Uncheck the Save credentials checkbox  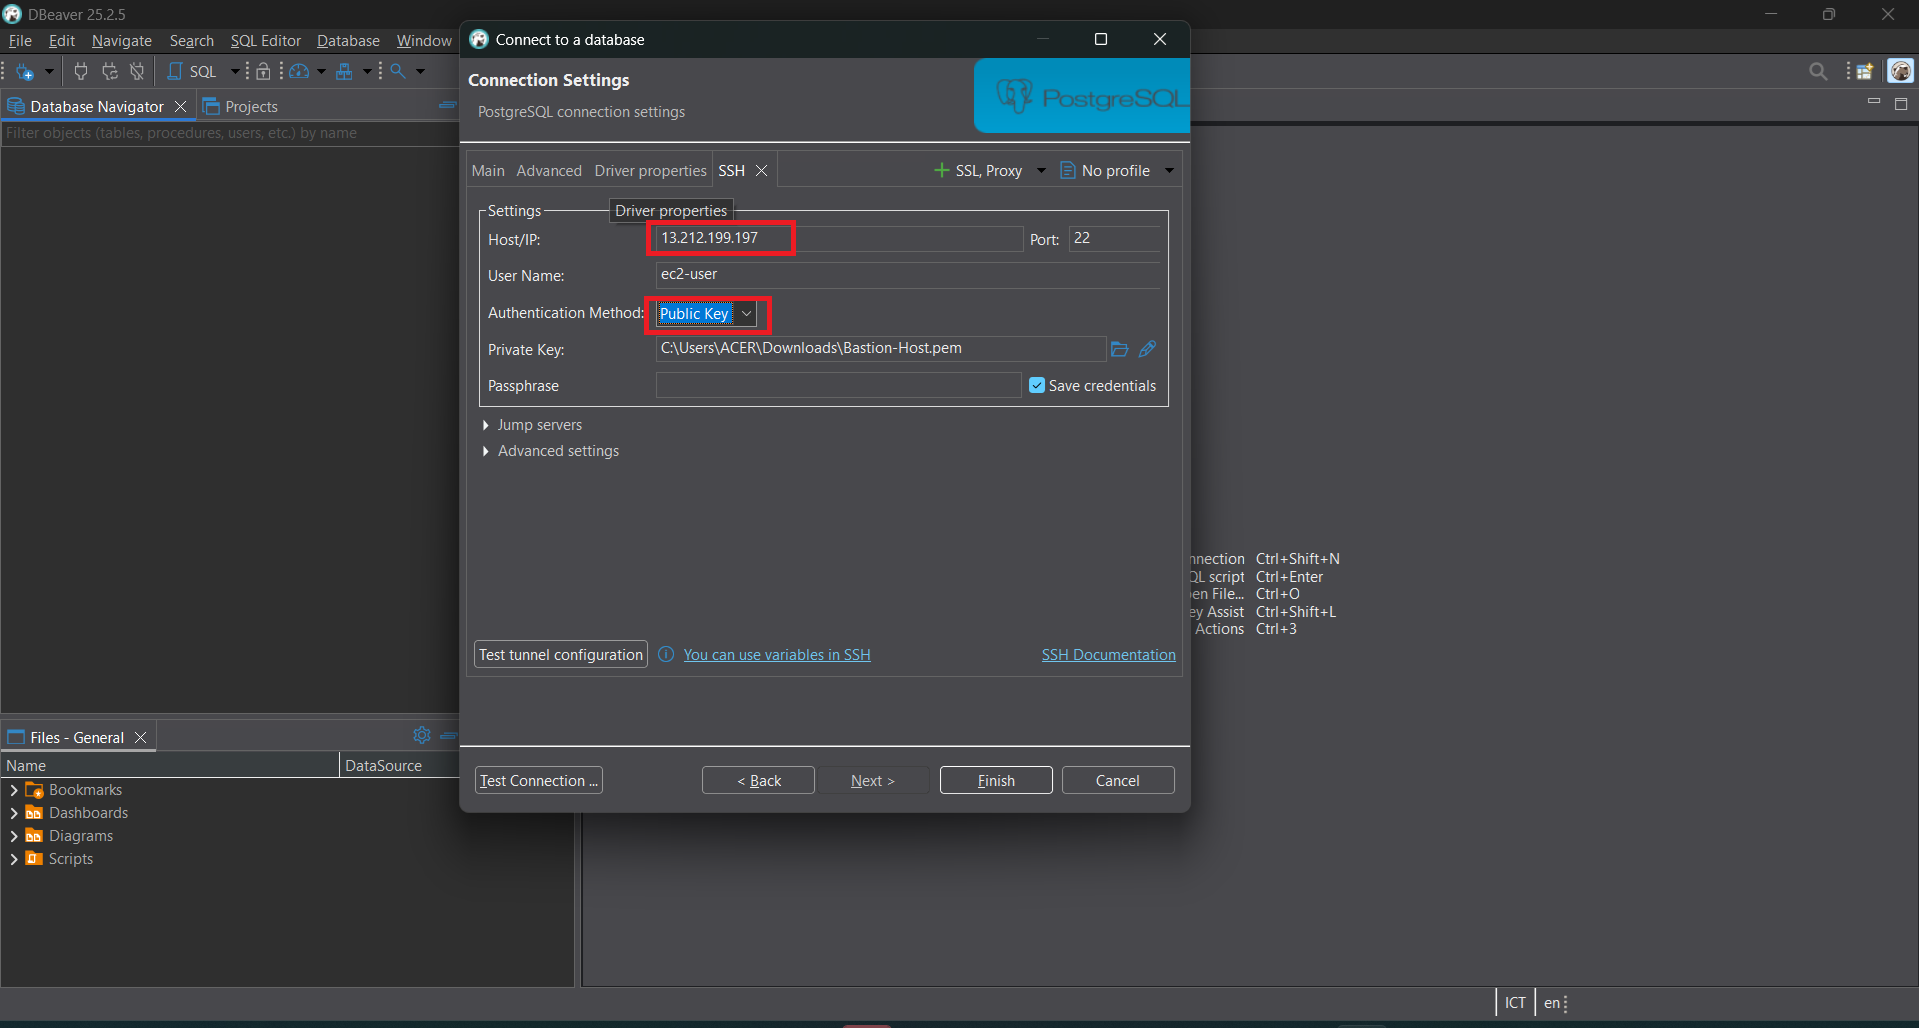click(1037, 386)
